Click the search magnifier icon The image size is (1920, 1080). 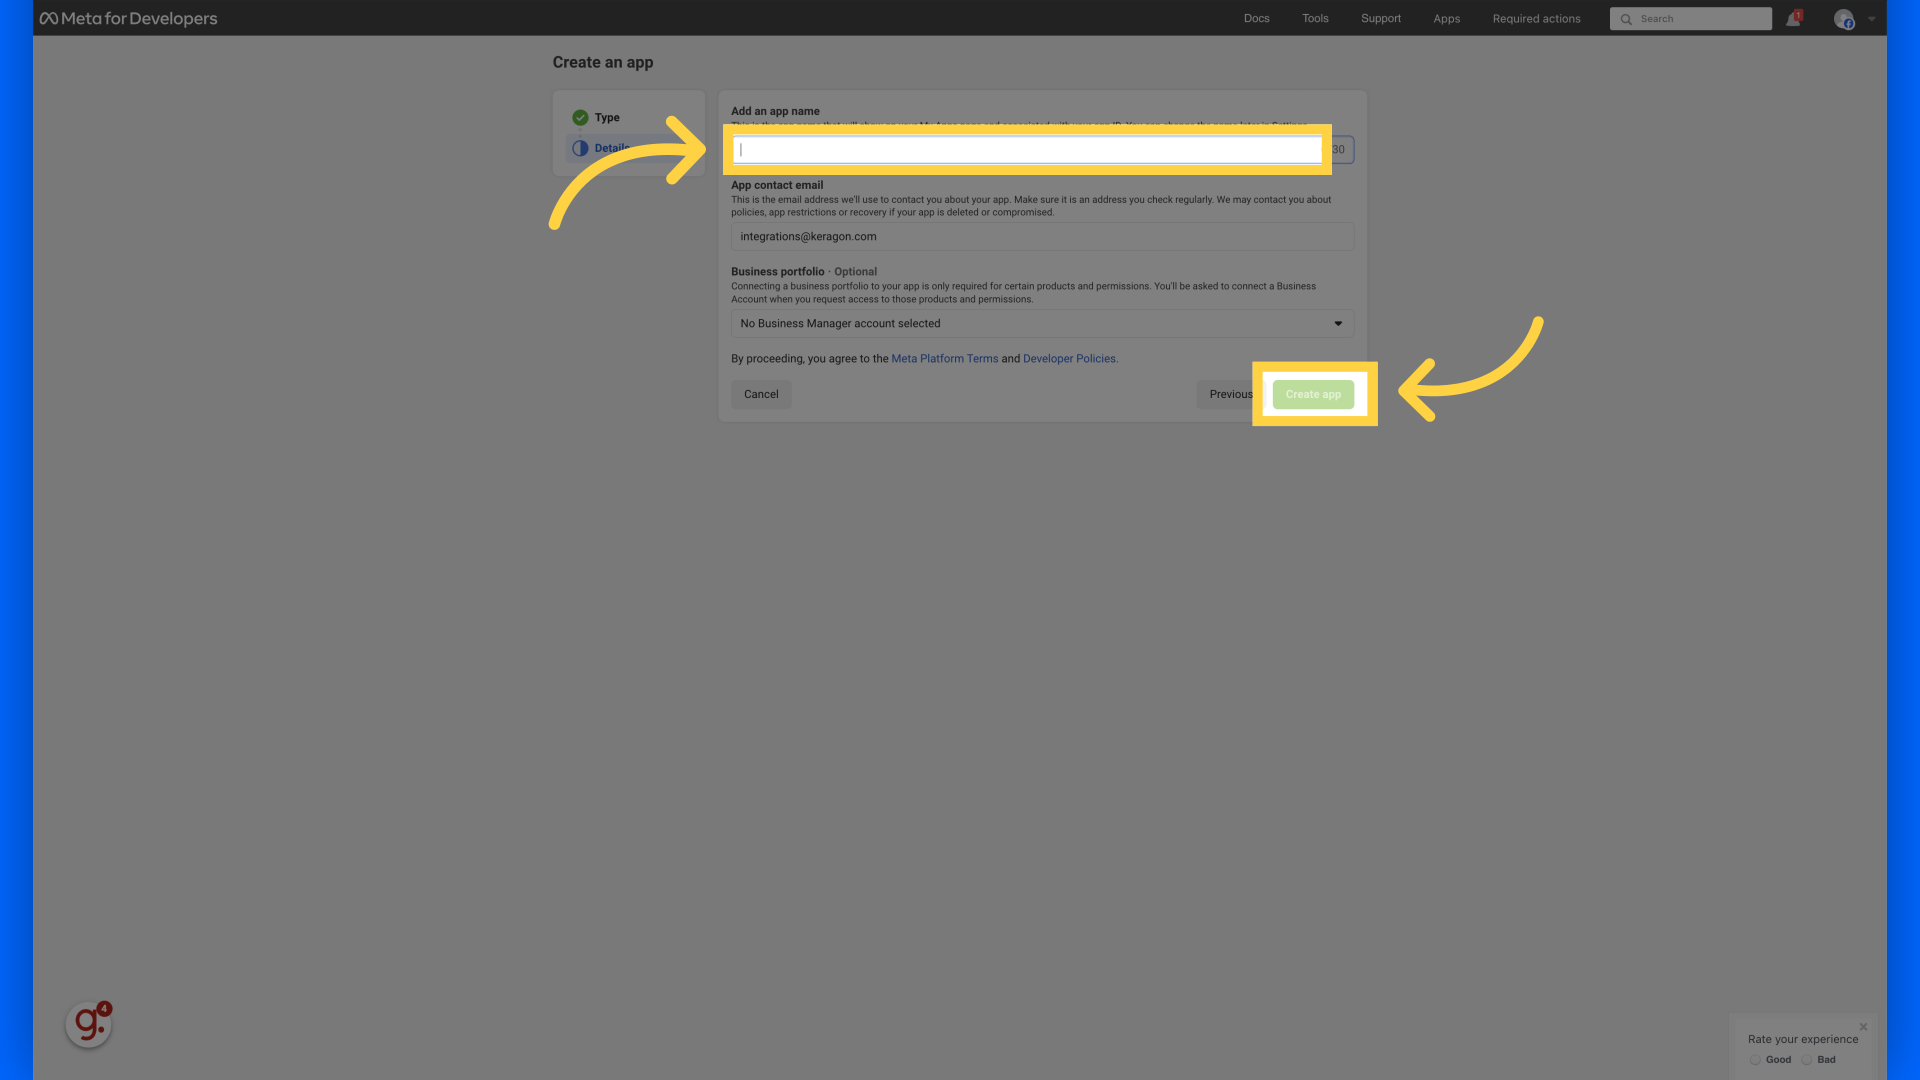1626,19
